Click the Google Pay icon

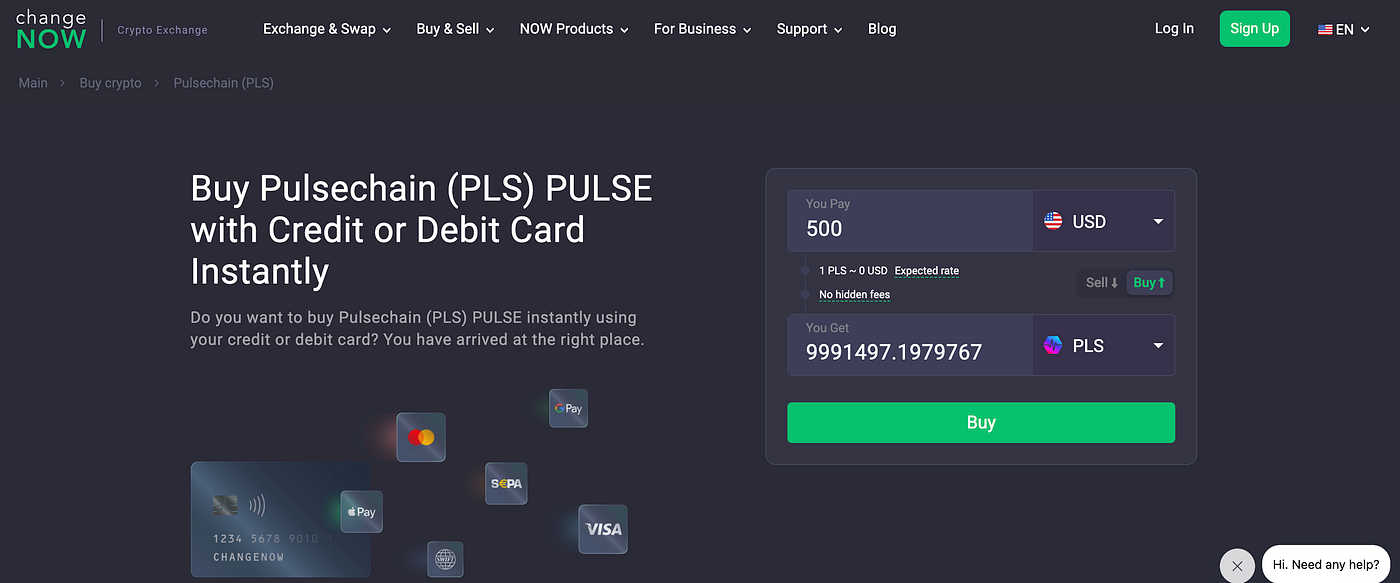568,408
